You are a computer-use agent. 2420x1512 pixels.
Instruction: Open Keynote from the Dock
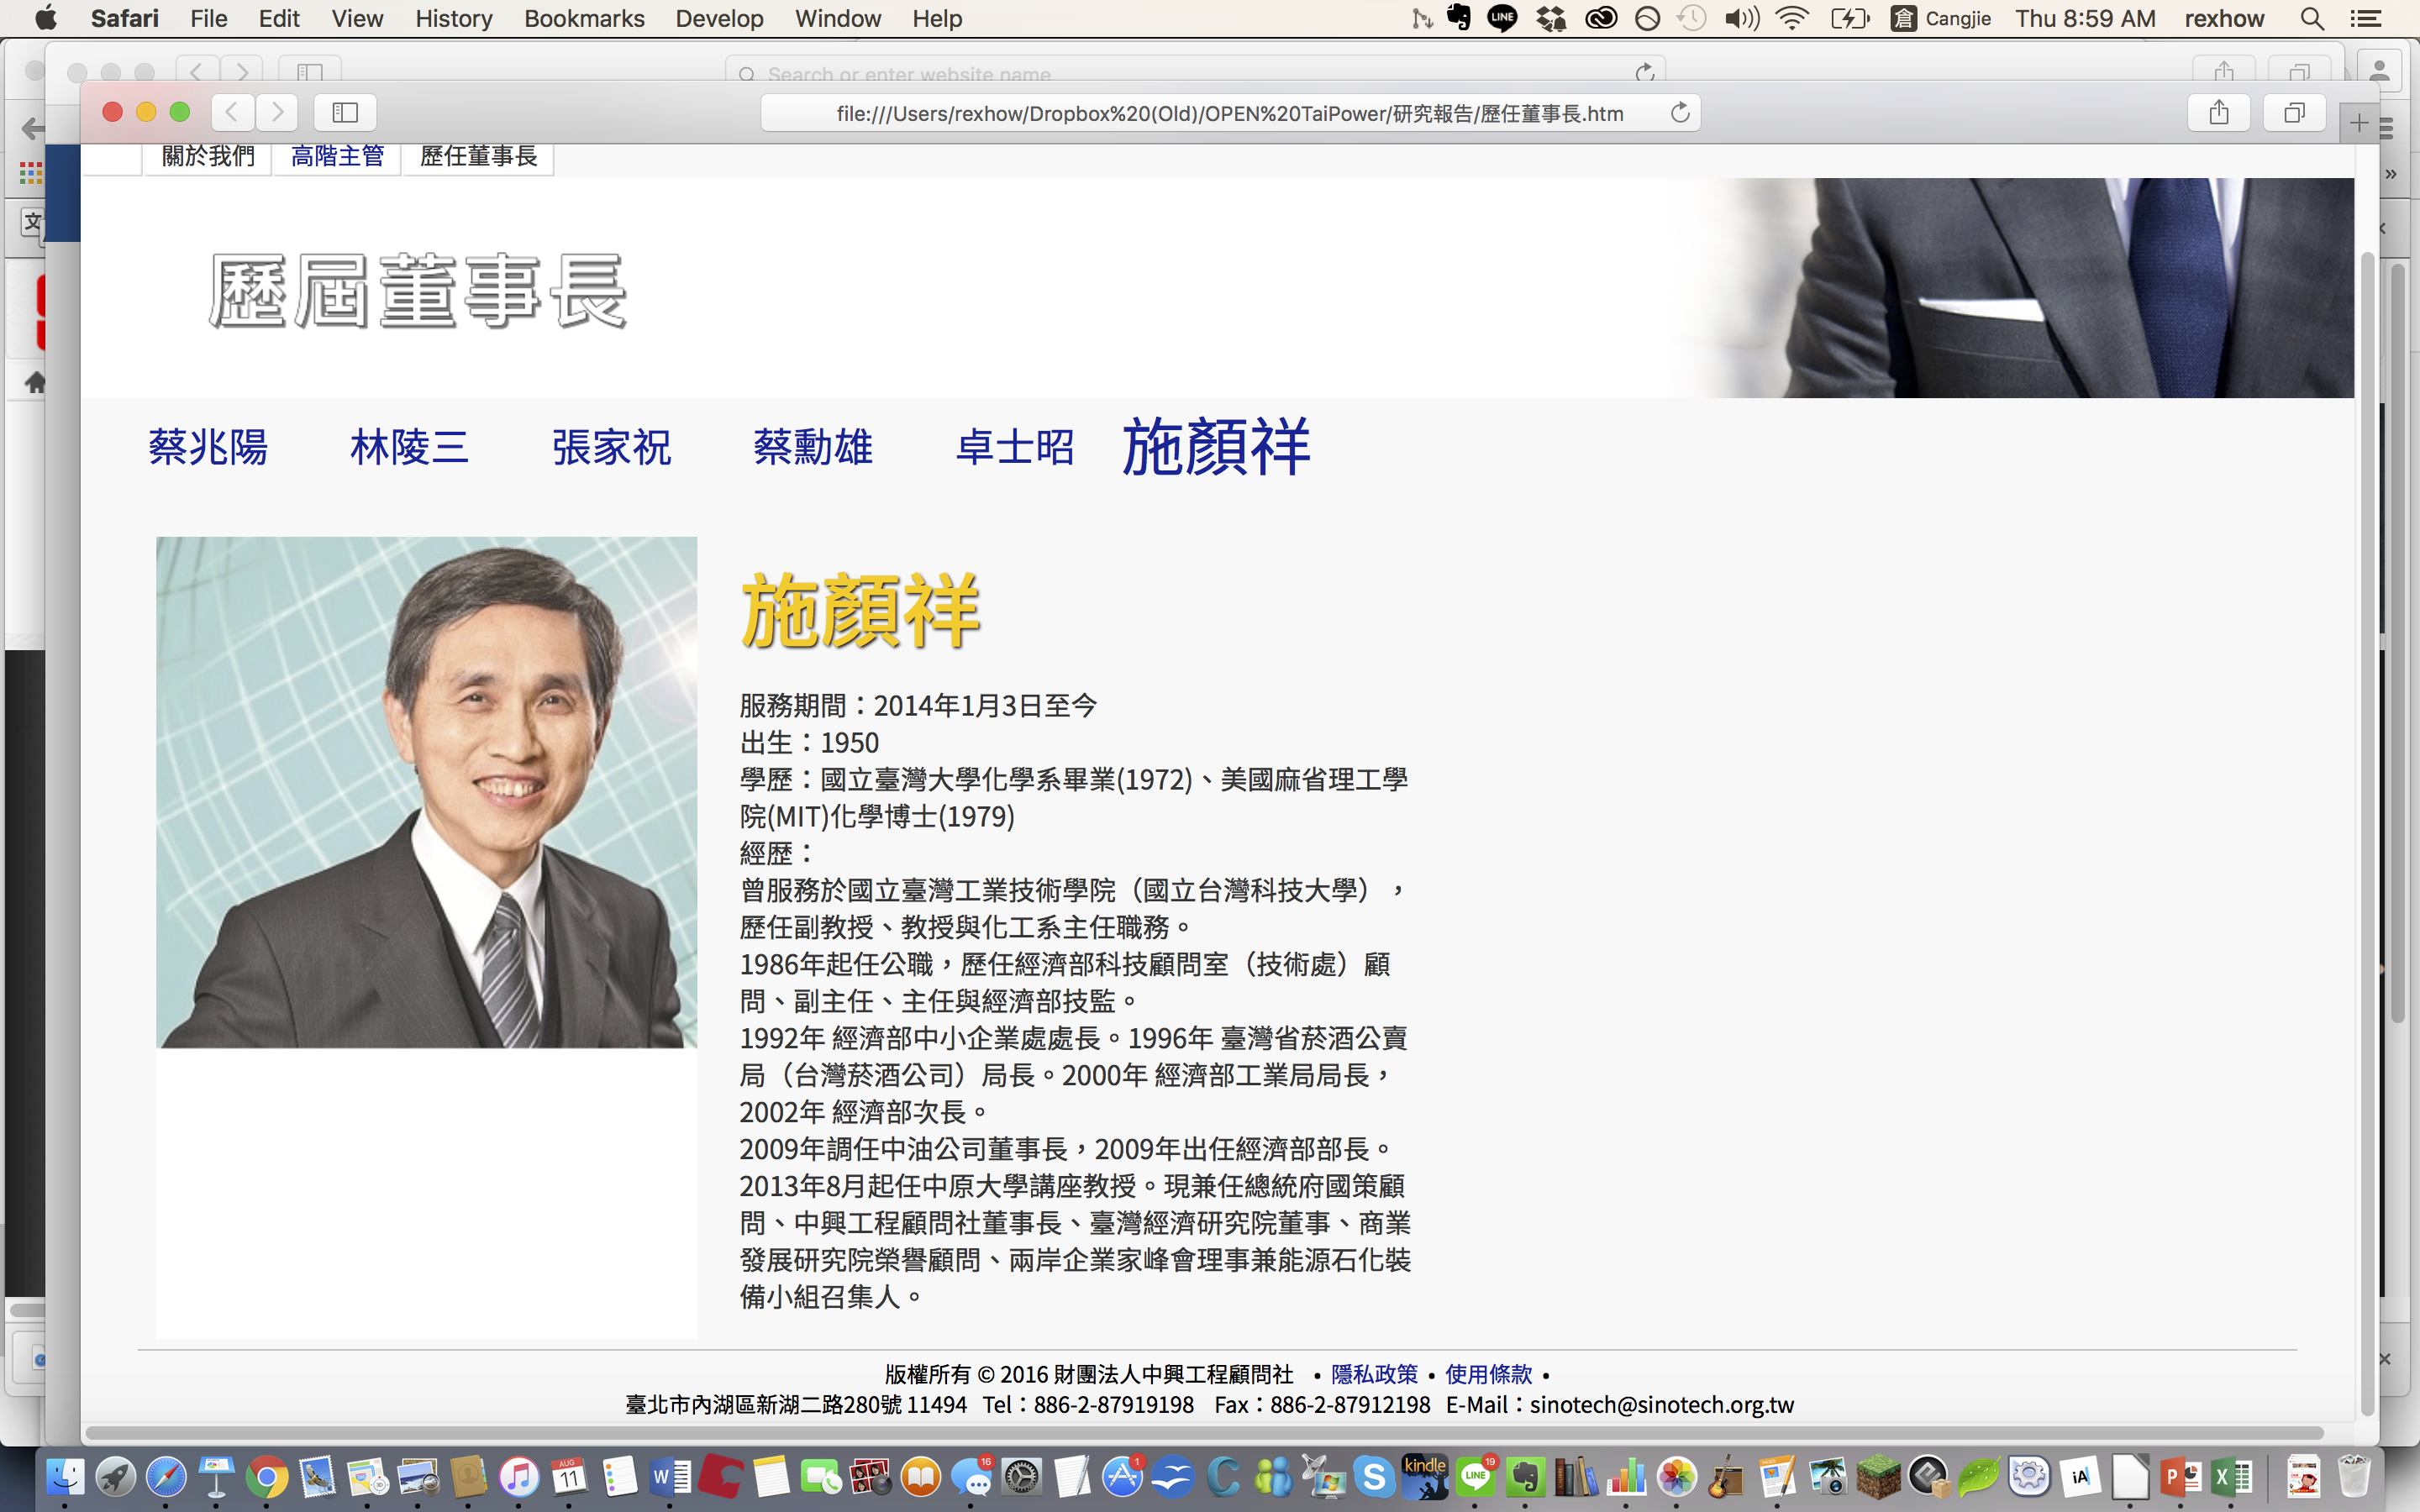[217, 1476]
